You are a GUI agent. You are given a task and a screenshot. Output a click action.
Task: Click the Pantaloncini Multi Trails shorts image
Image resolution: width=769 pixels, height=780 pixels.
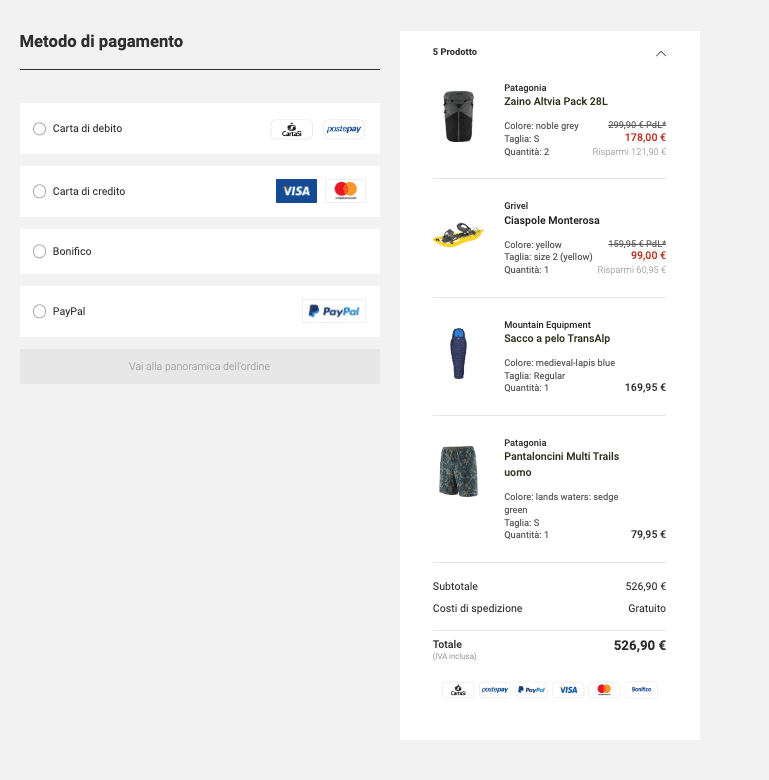[x=458, y=471]
